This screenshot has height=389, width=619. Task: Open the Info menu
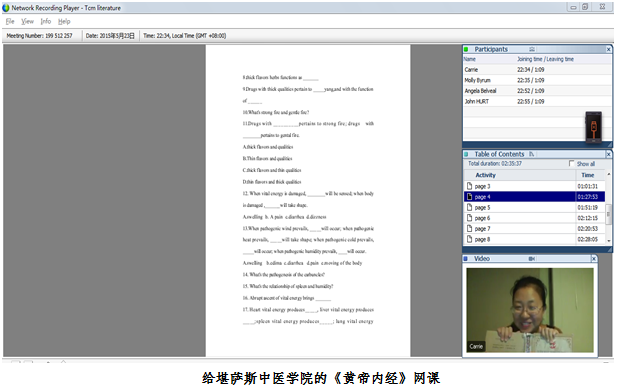(x=46, y=21)
